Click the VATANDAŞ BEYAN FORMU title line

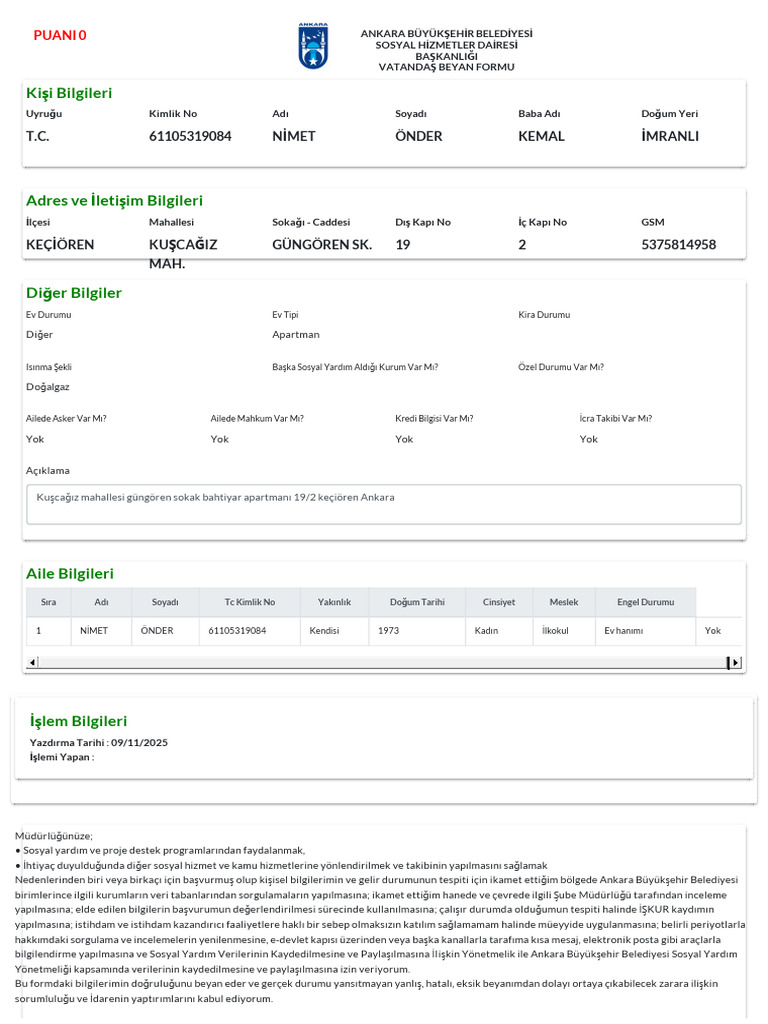click(x=447, y=67)
